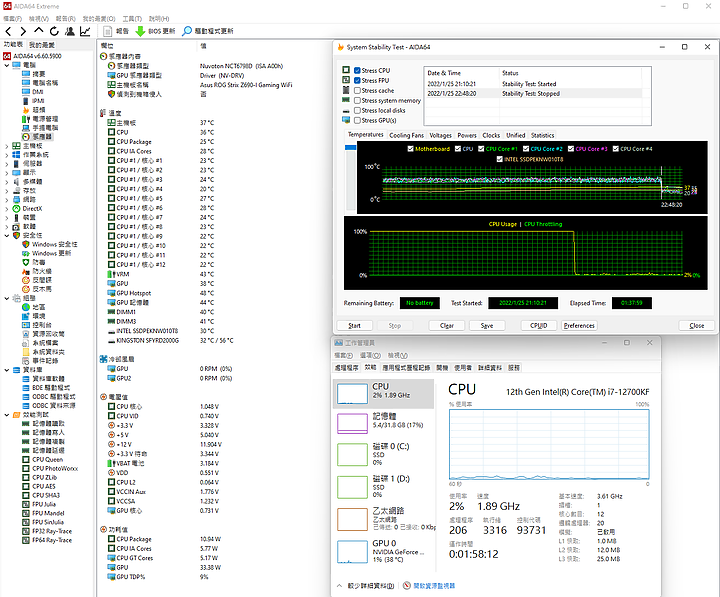Switch to the Cooling Fans tab
This screenshot has height=597, width=720.
coord(406,135)
